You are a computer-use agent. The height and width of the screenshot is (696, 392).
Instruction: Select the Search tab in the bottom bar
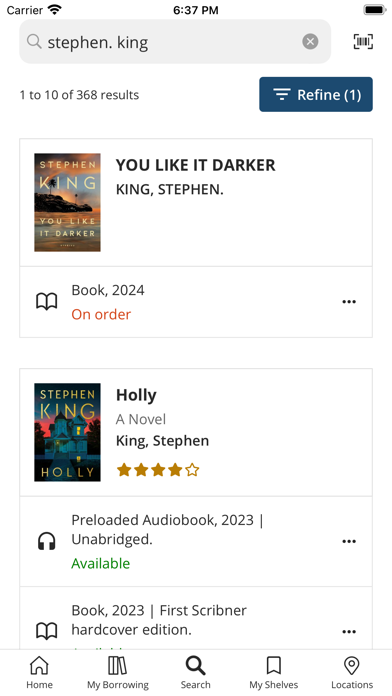click(195, 672)
